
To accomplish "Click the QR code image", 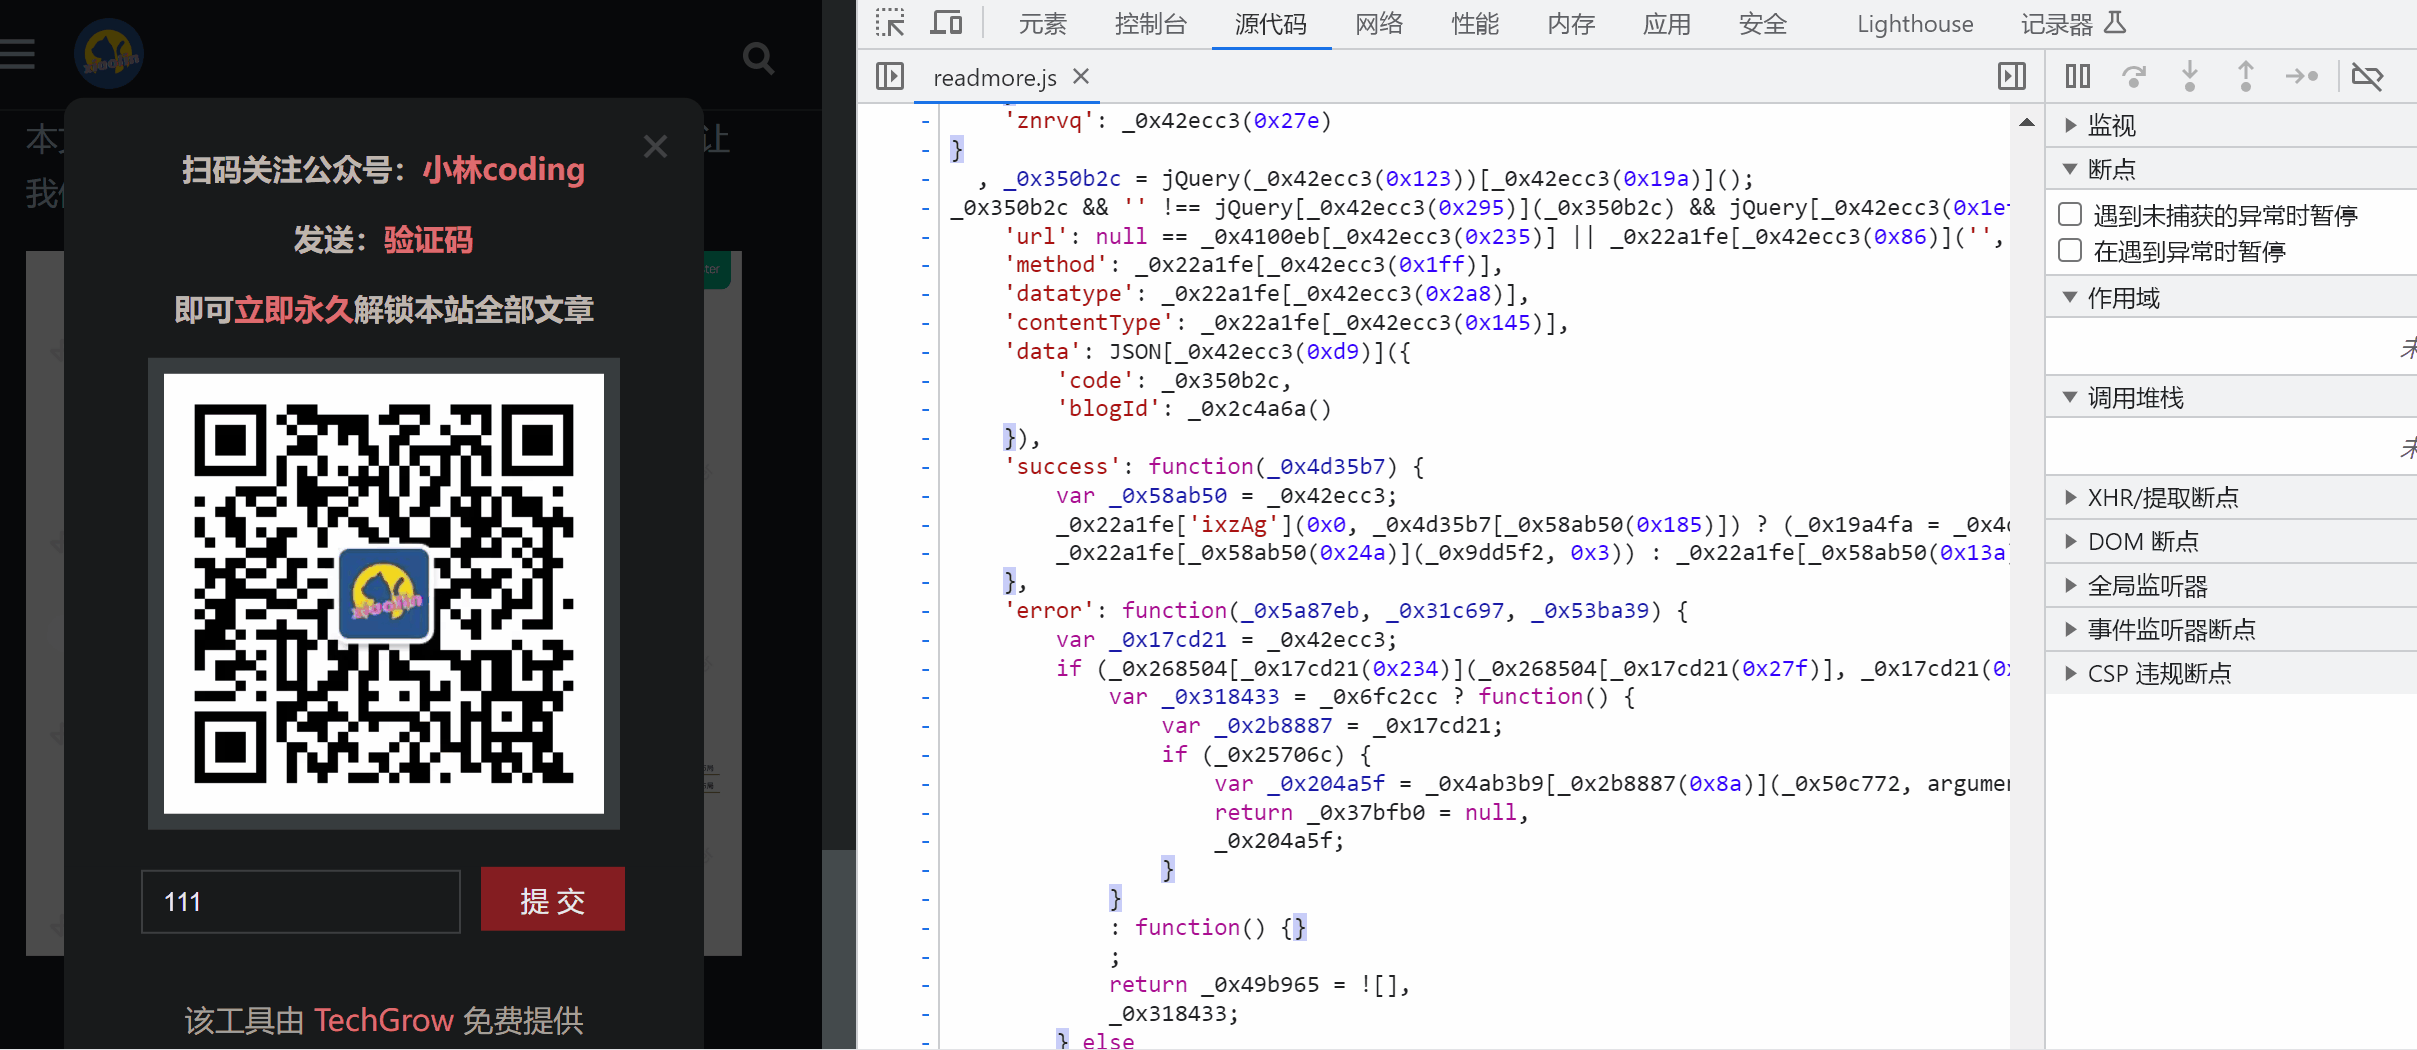I will click(384, 594).
